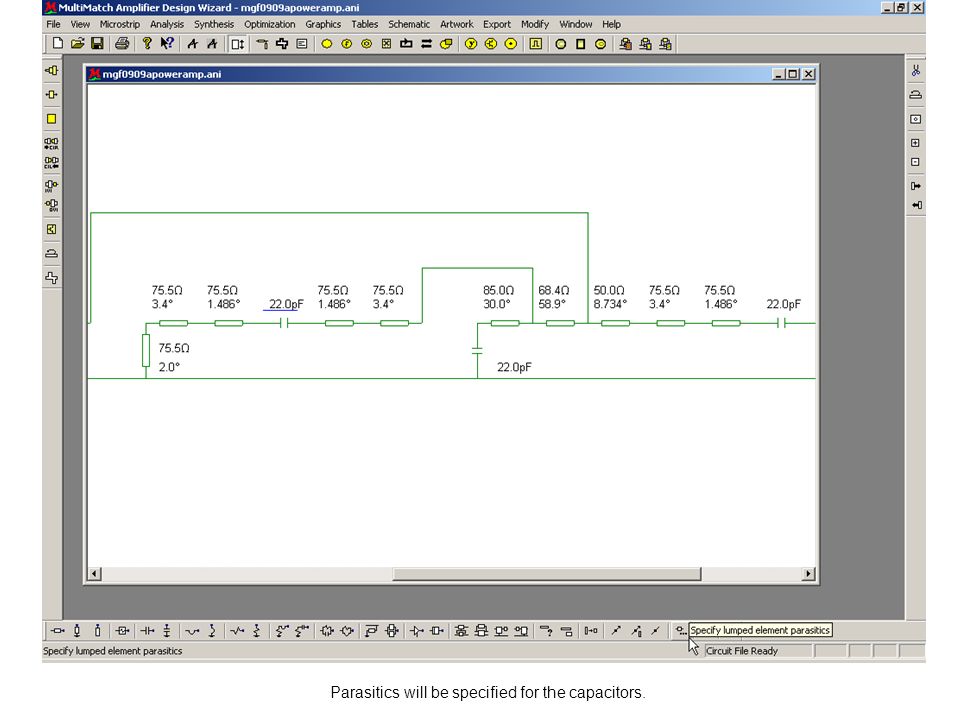Screen dimensions: 960x720
Task: Open the Microstrip menu
Action: pos(119,24)
